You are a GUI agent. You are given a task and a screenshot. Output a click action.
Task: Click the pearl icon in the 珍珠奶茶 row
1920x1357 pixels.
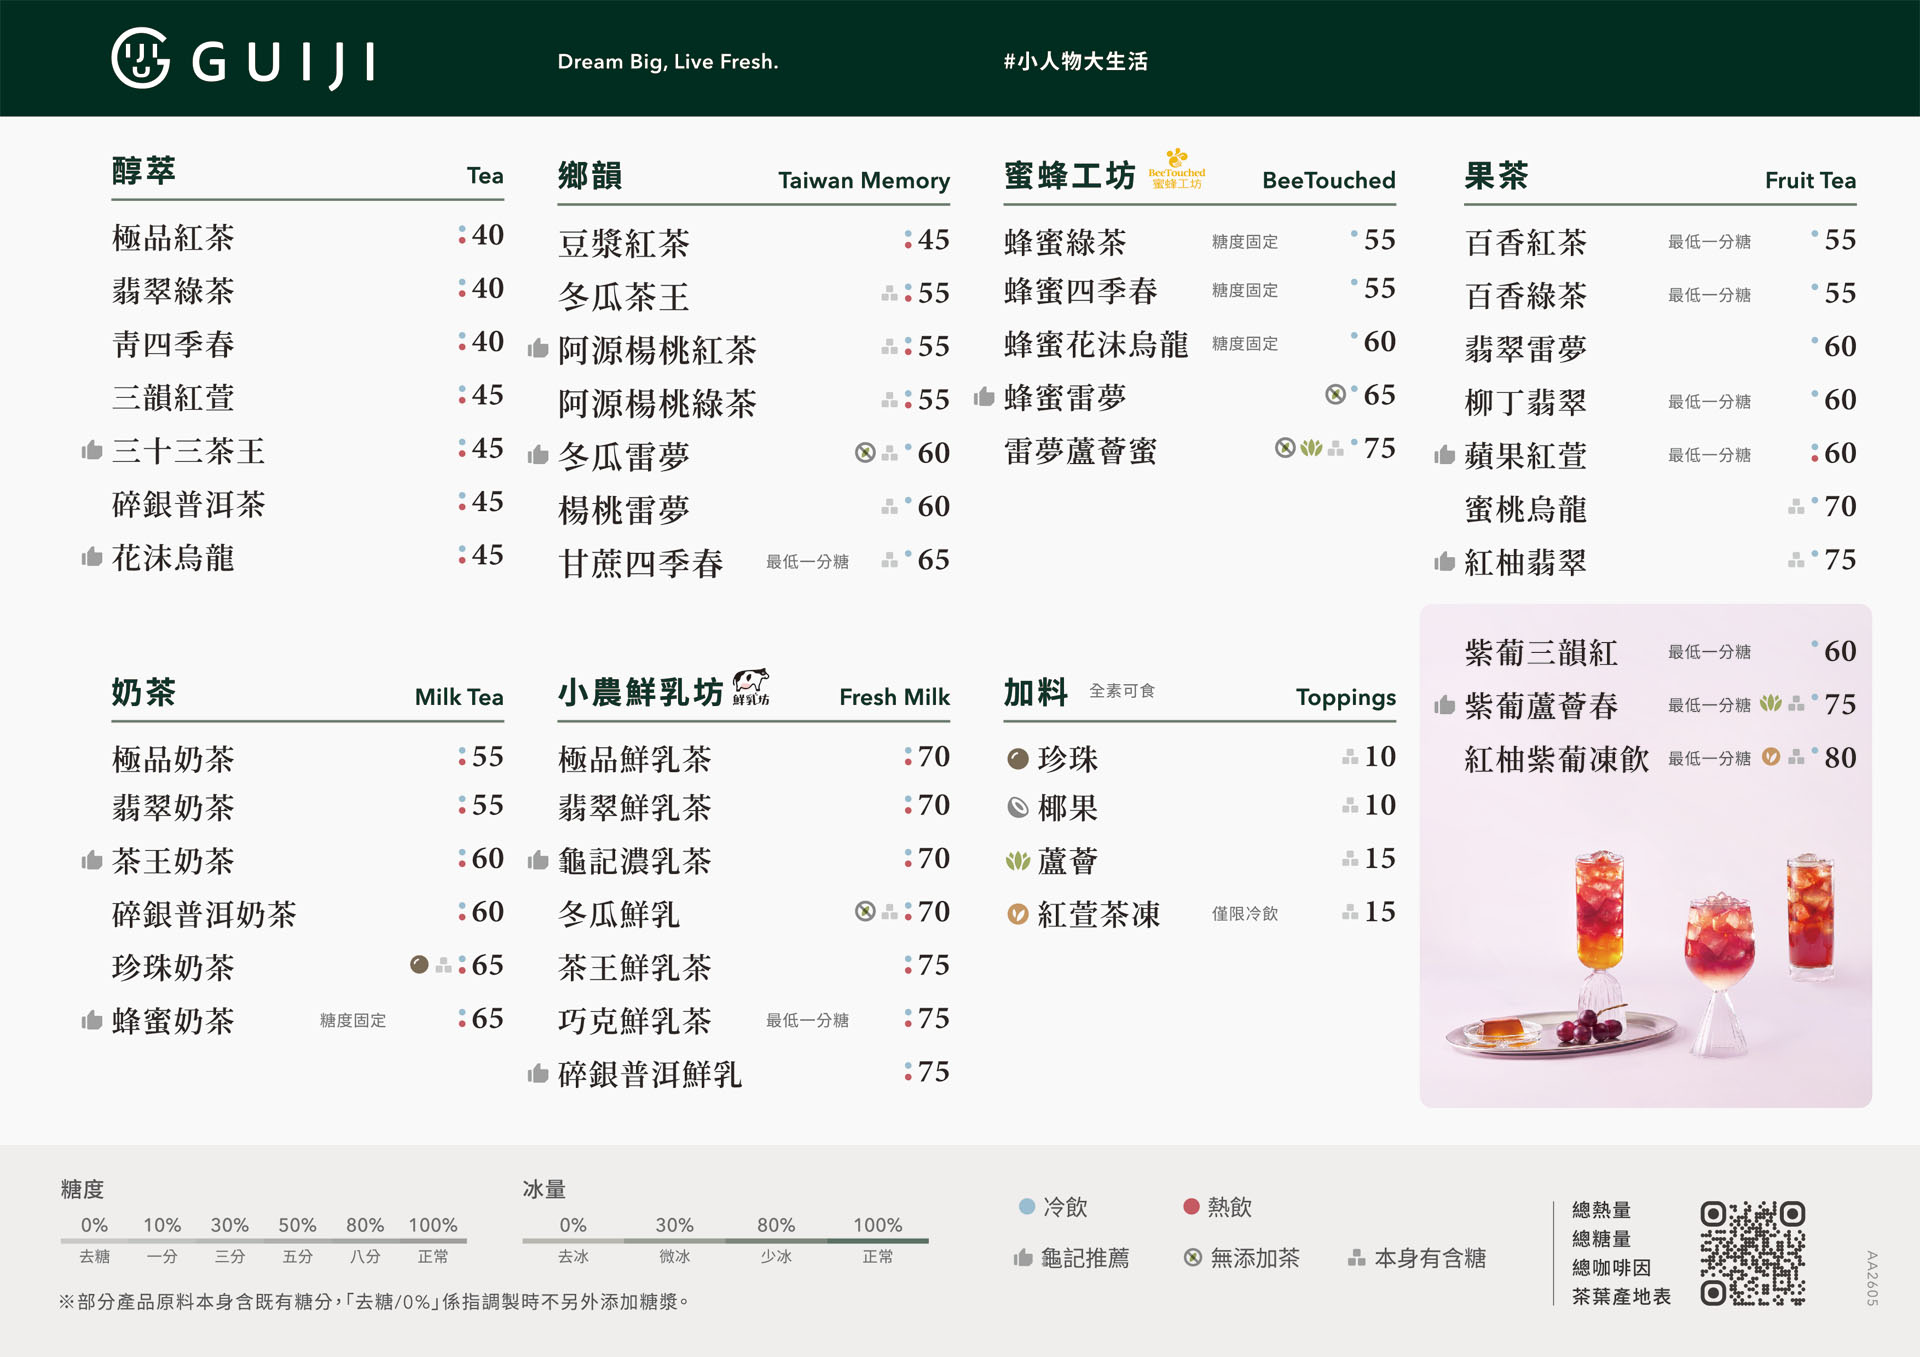(420, 964)
